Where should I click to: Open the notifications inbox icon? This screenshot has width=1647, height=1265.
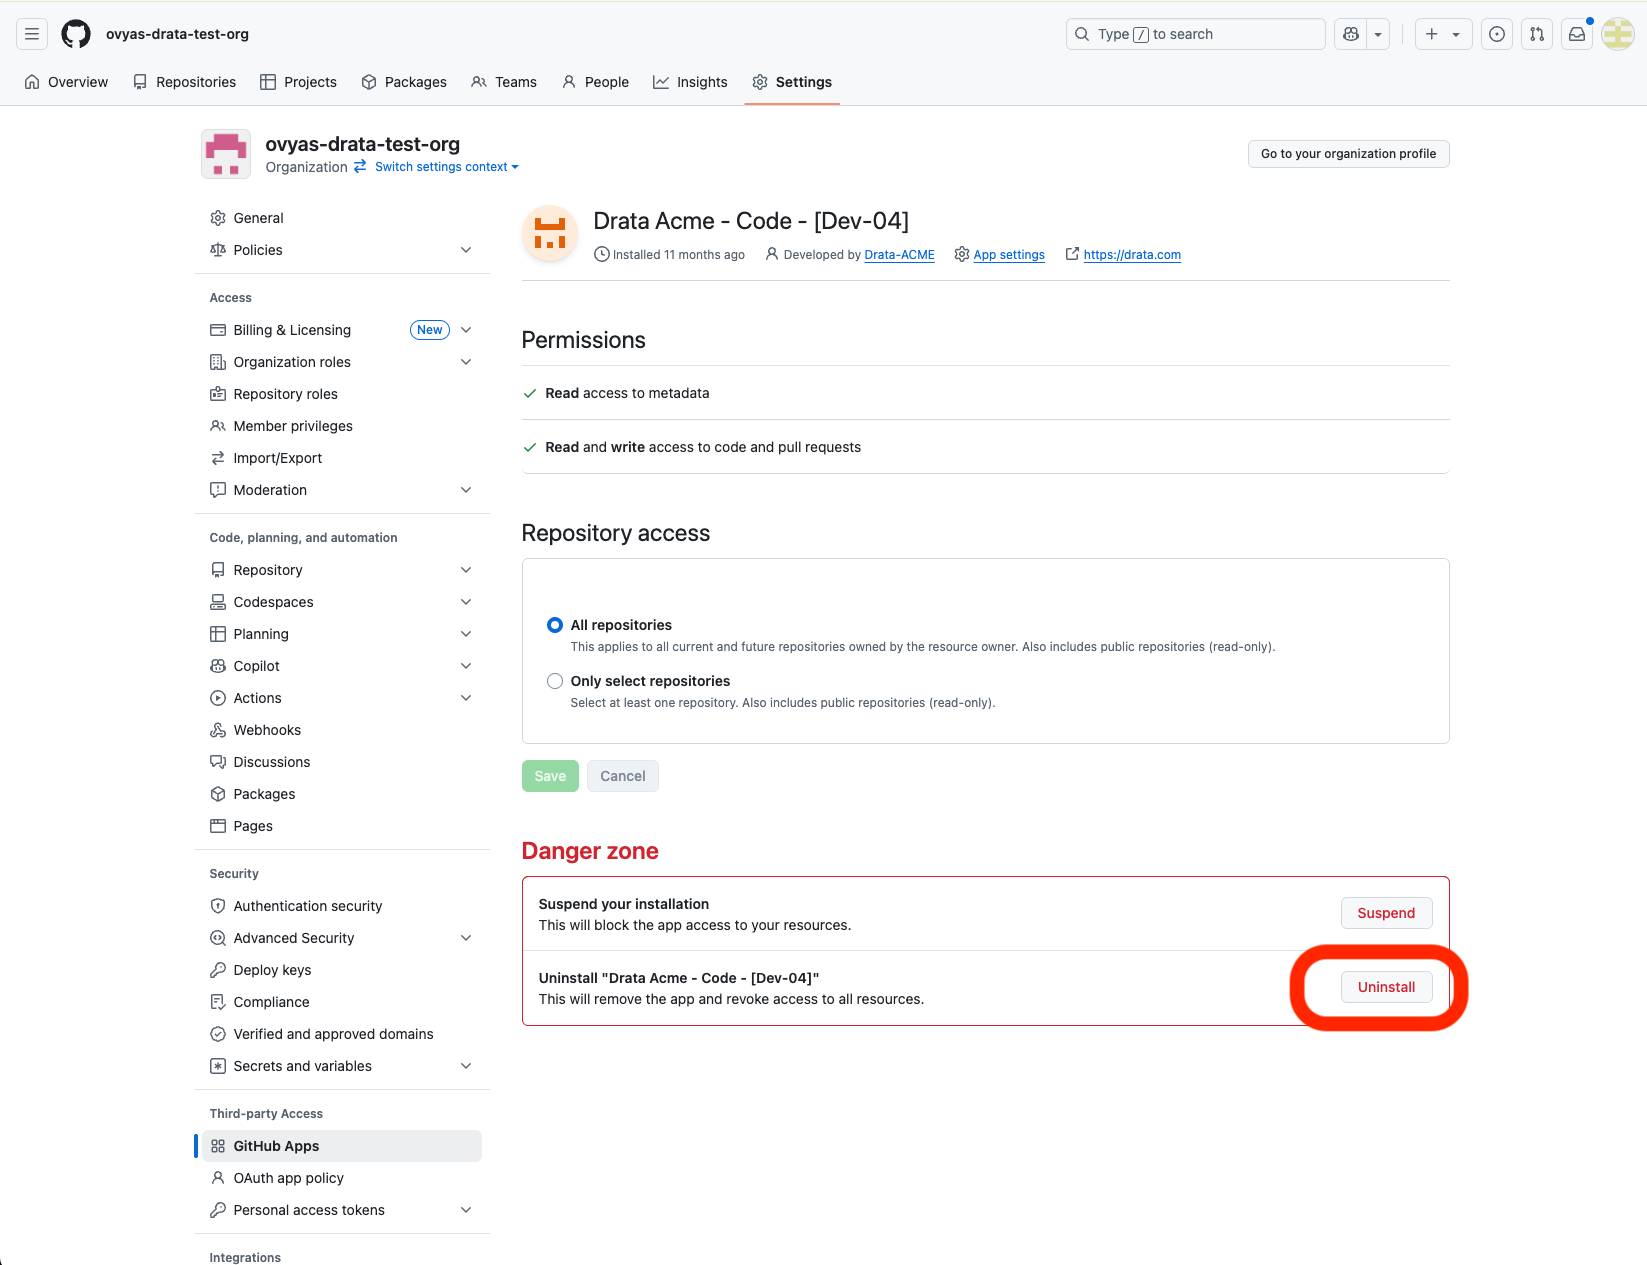pos(1577,34)
